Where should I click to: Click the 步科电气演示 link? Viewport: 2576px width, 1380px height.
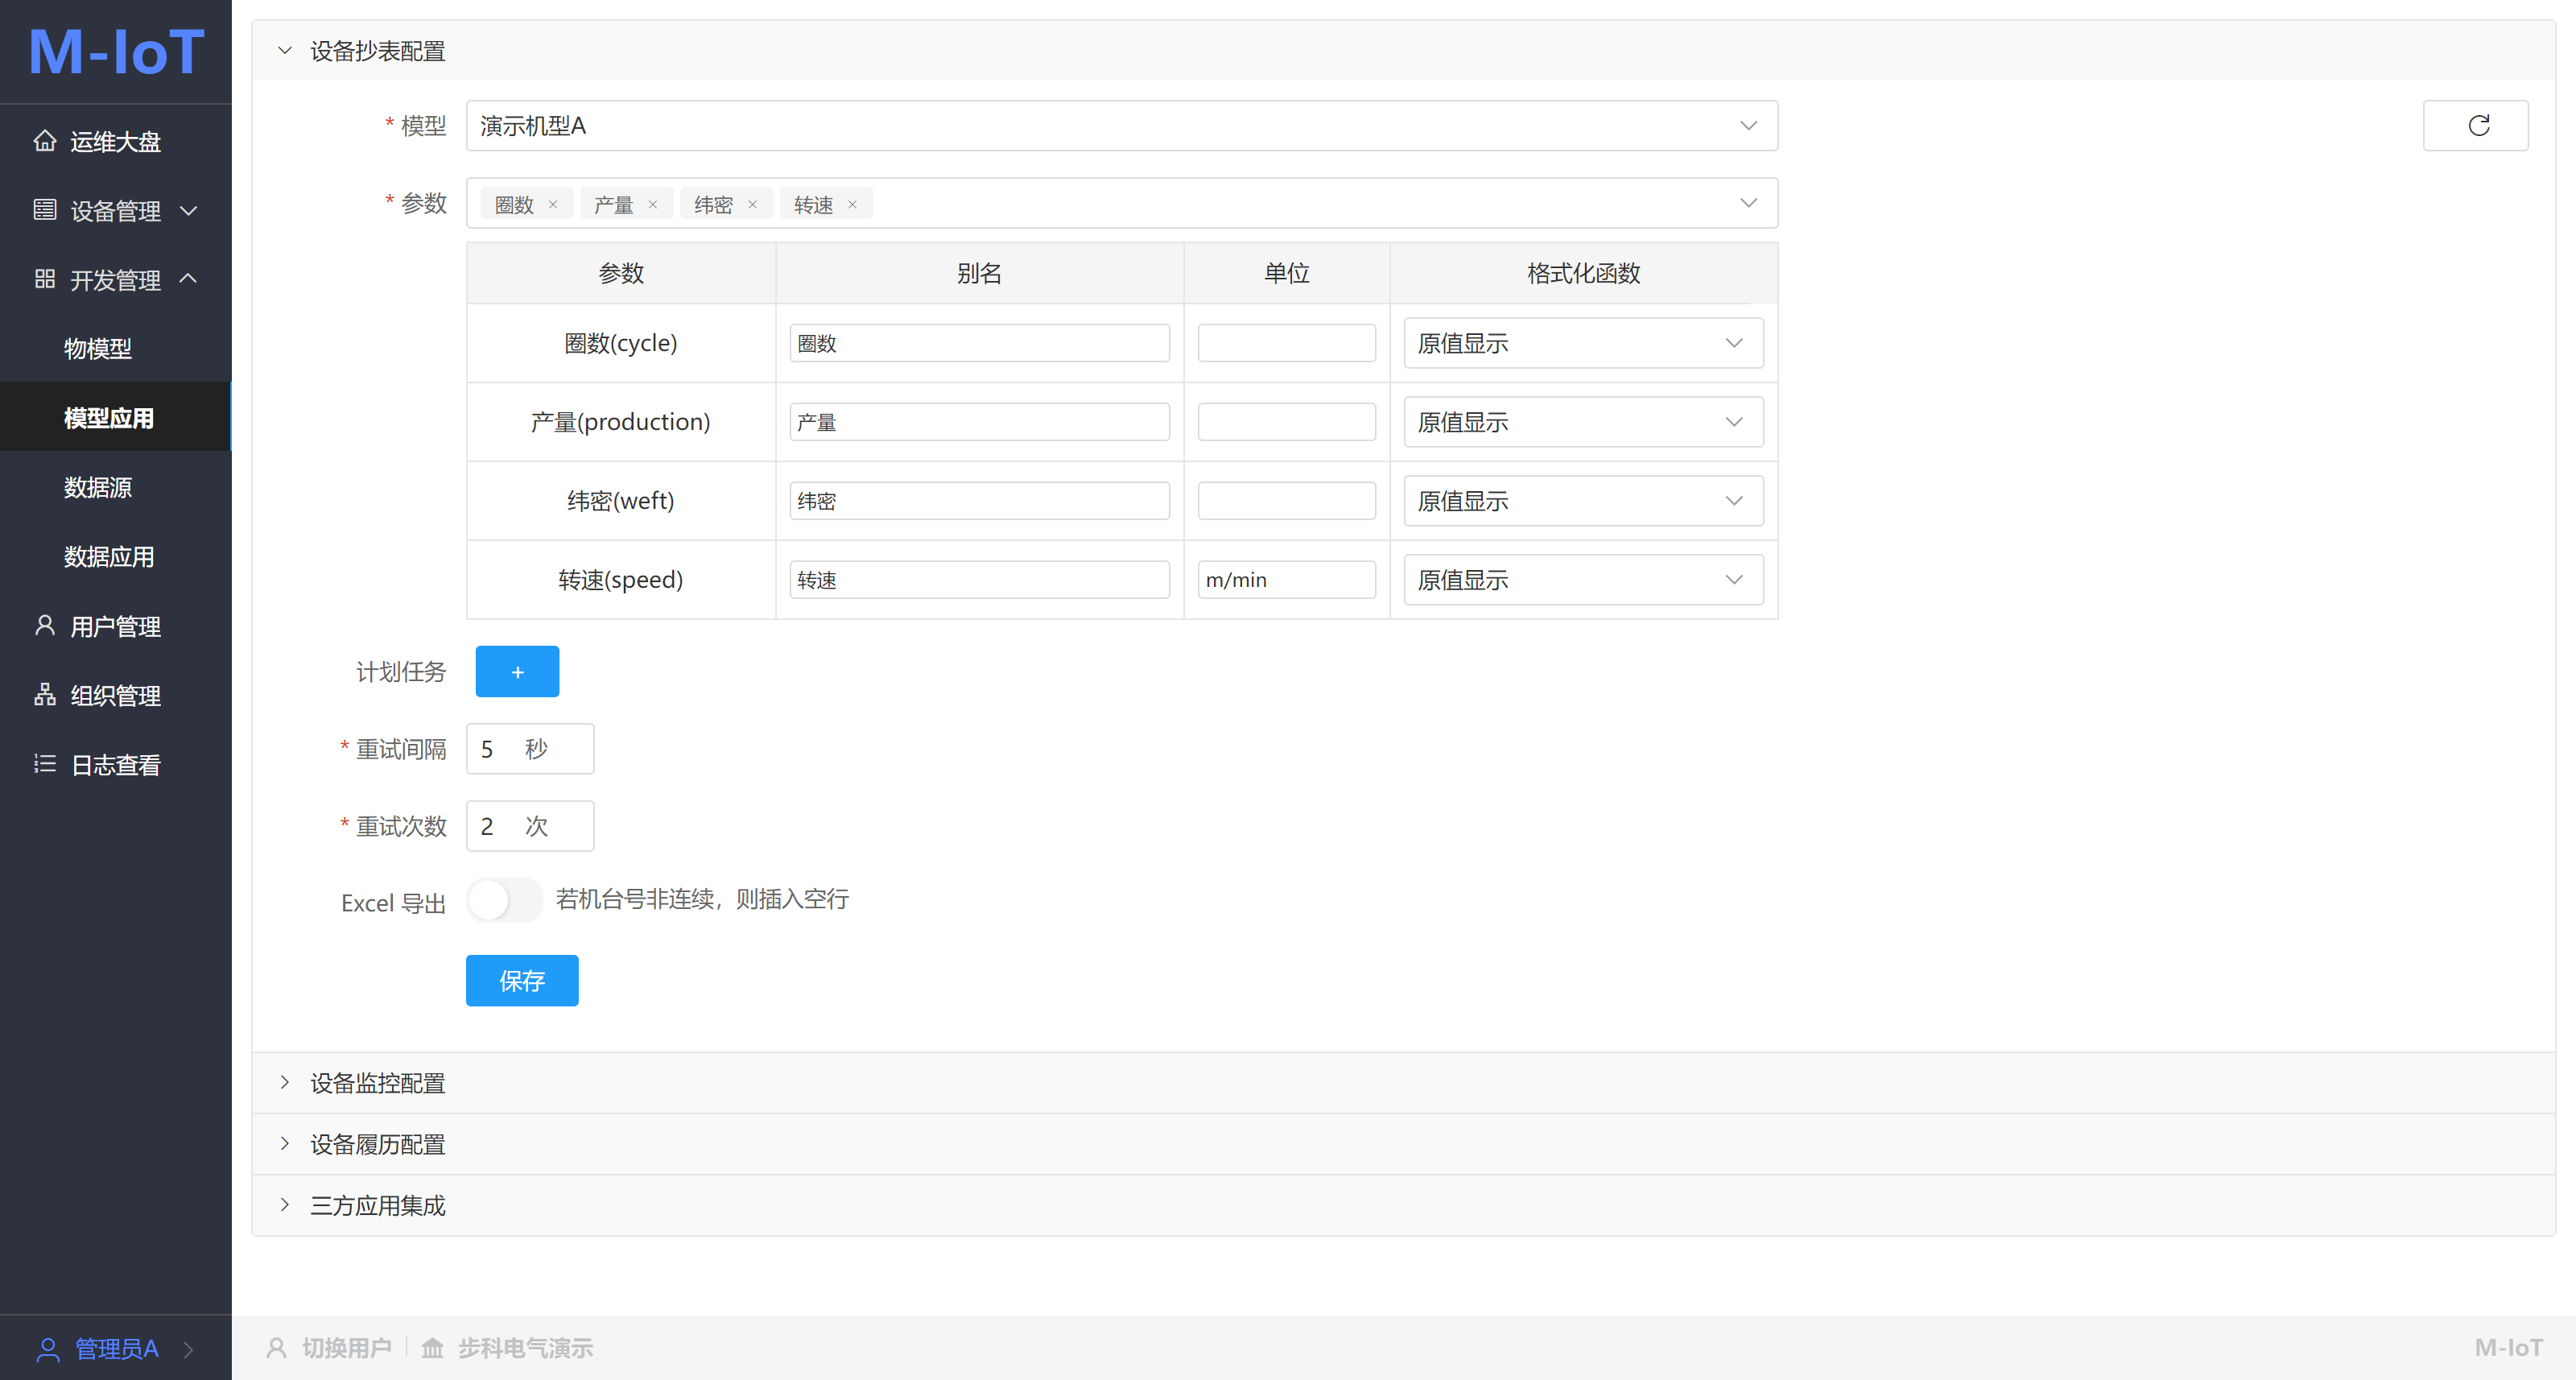[526, 1348]
